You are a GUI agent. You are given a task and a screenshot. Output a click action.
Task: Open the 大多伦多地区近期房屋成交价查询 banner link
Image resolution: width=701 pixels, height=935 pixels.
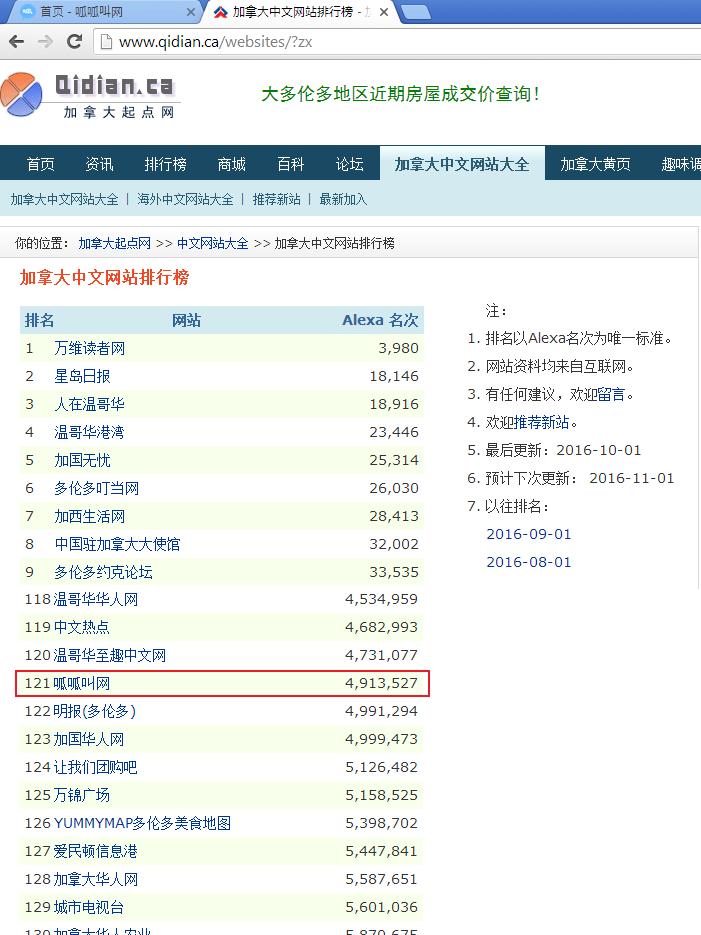click(400, 94)
